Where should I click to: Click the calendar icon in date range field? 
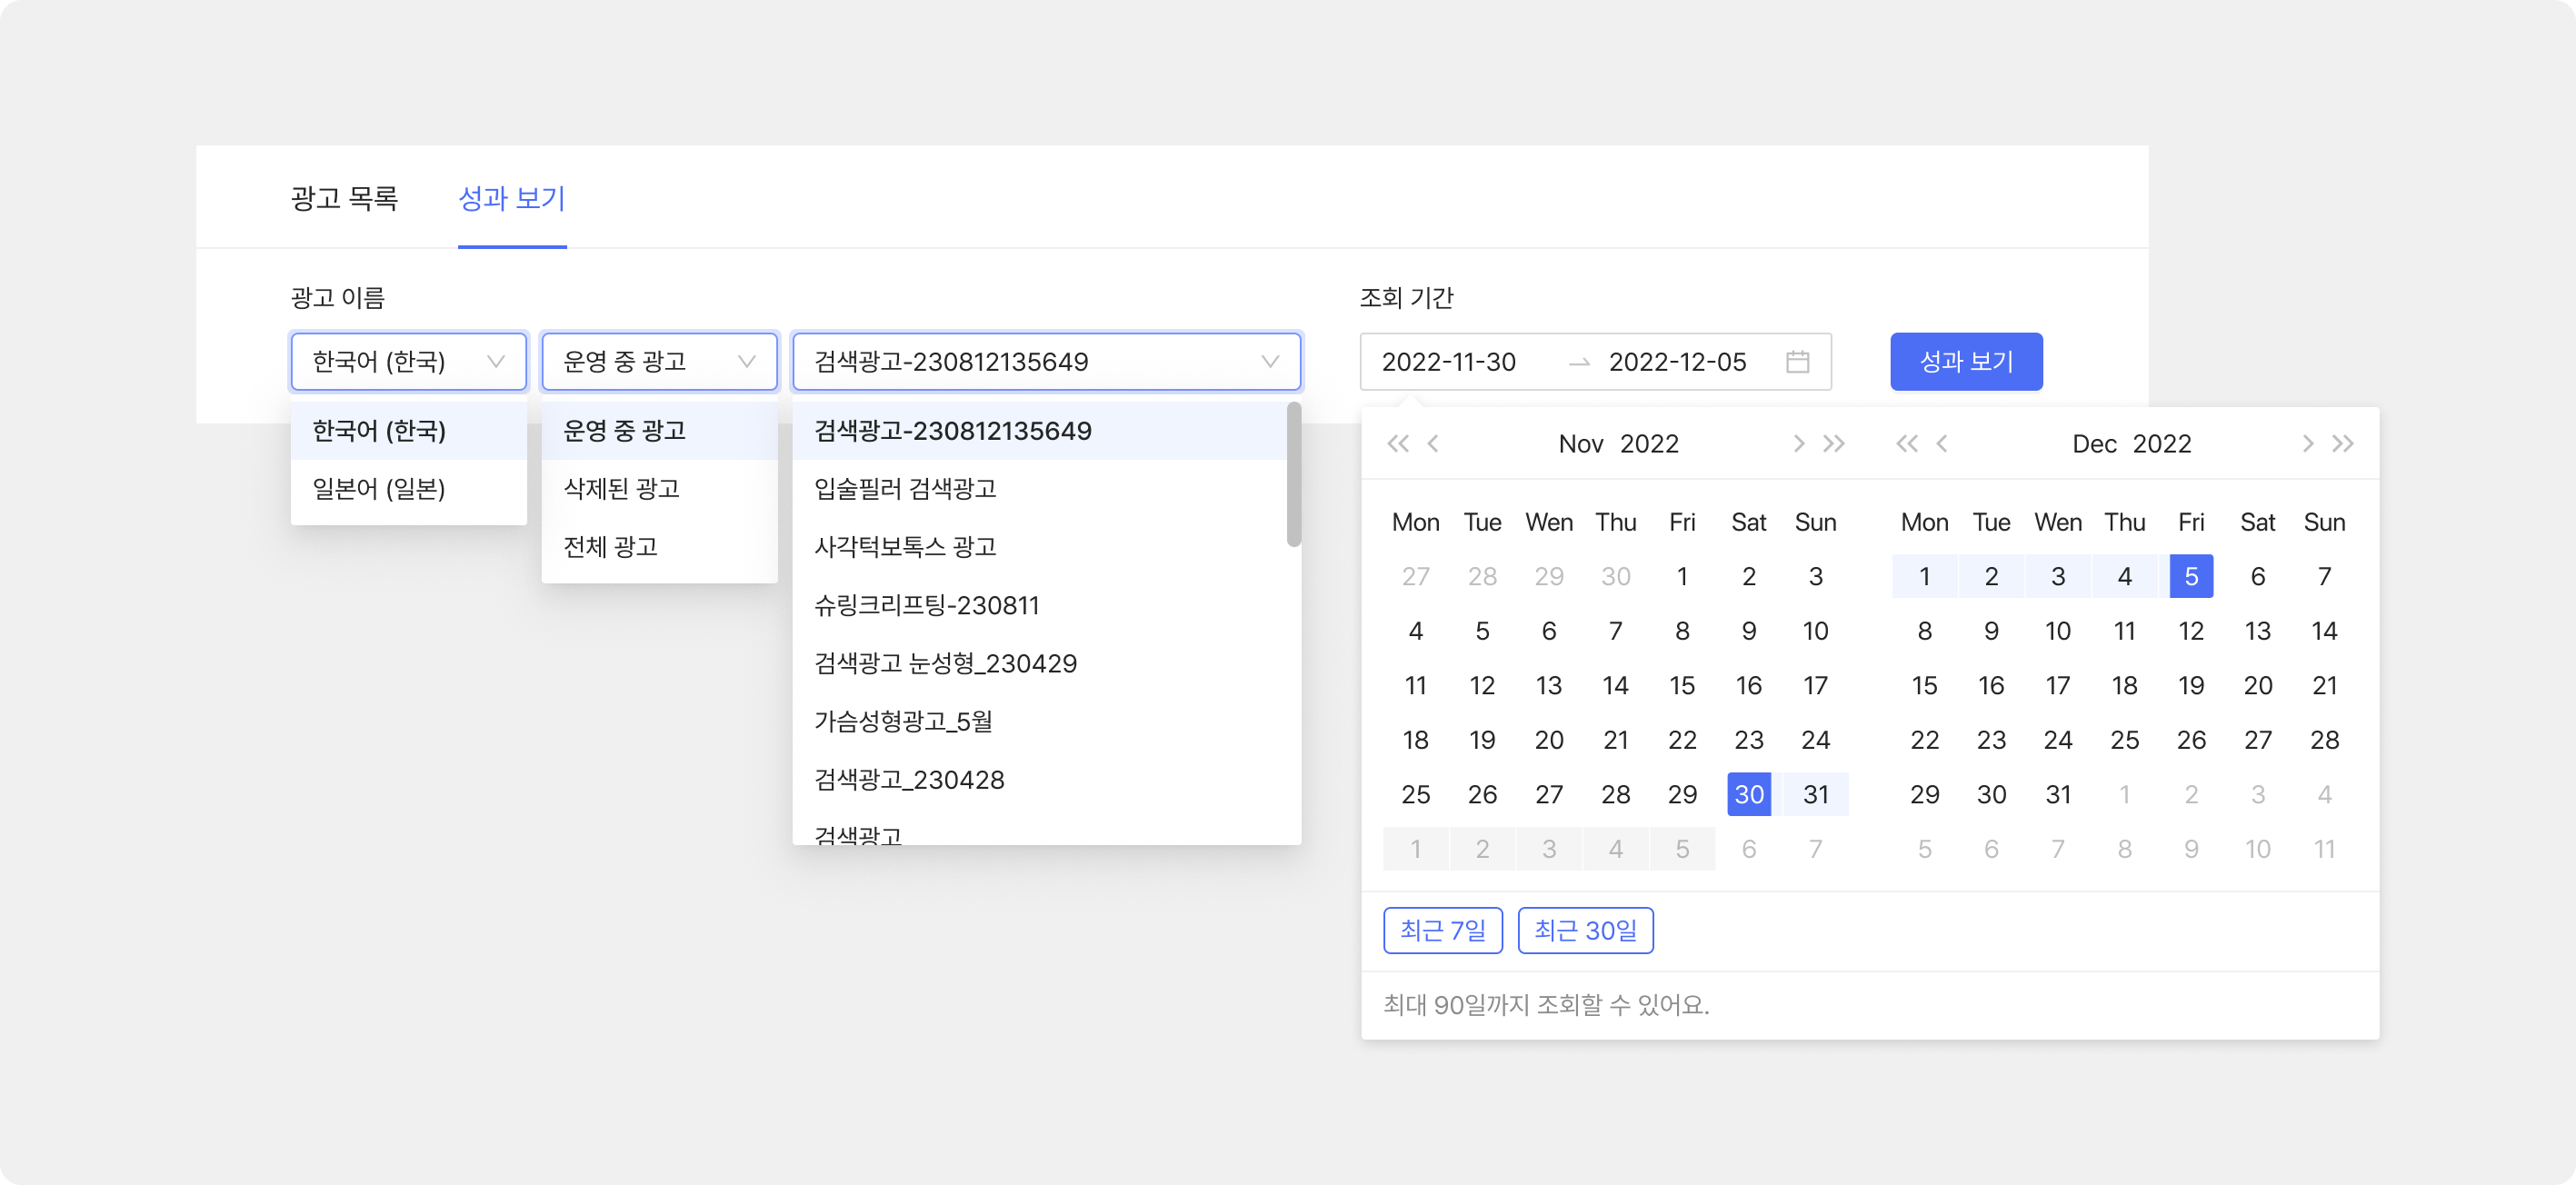pos(1797,361)
